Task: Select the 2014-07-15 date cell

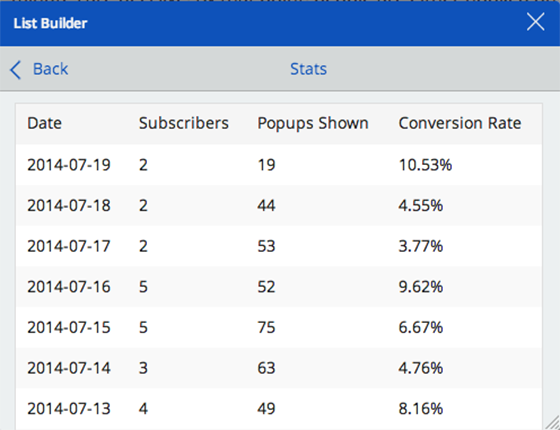Action: [69, 328]
